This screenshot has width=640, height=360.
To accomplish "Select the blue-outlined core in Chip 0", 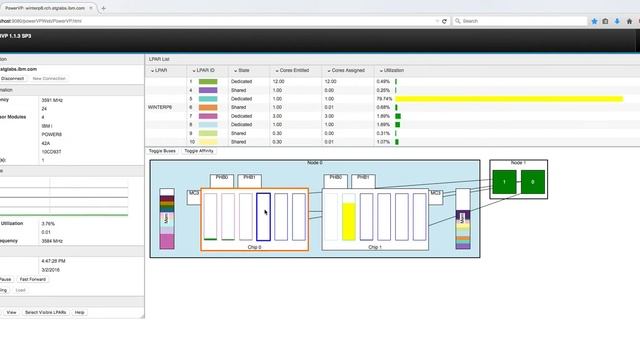I will (263, 217).
